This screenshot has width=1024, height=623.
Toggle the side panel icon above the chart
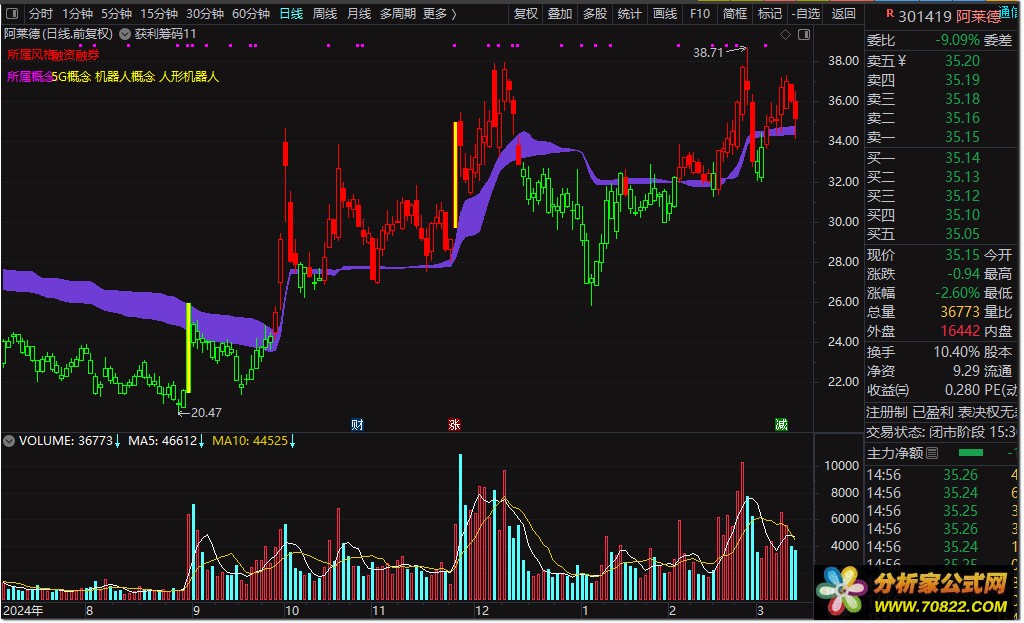pos(804,34)
